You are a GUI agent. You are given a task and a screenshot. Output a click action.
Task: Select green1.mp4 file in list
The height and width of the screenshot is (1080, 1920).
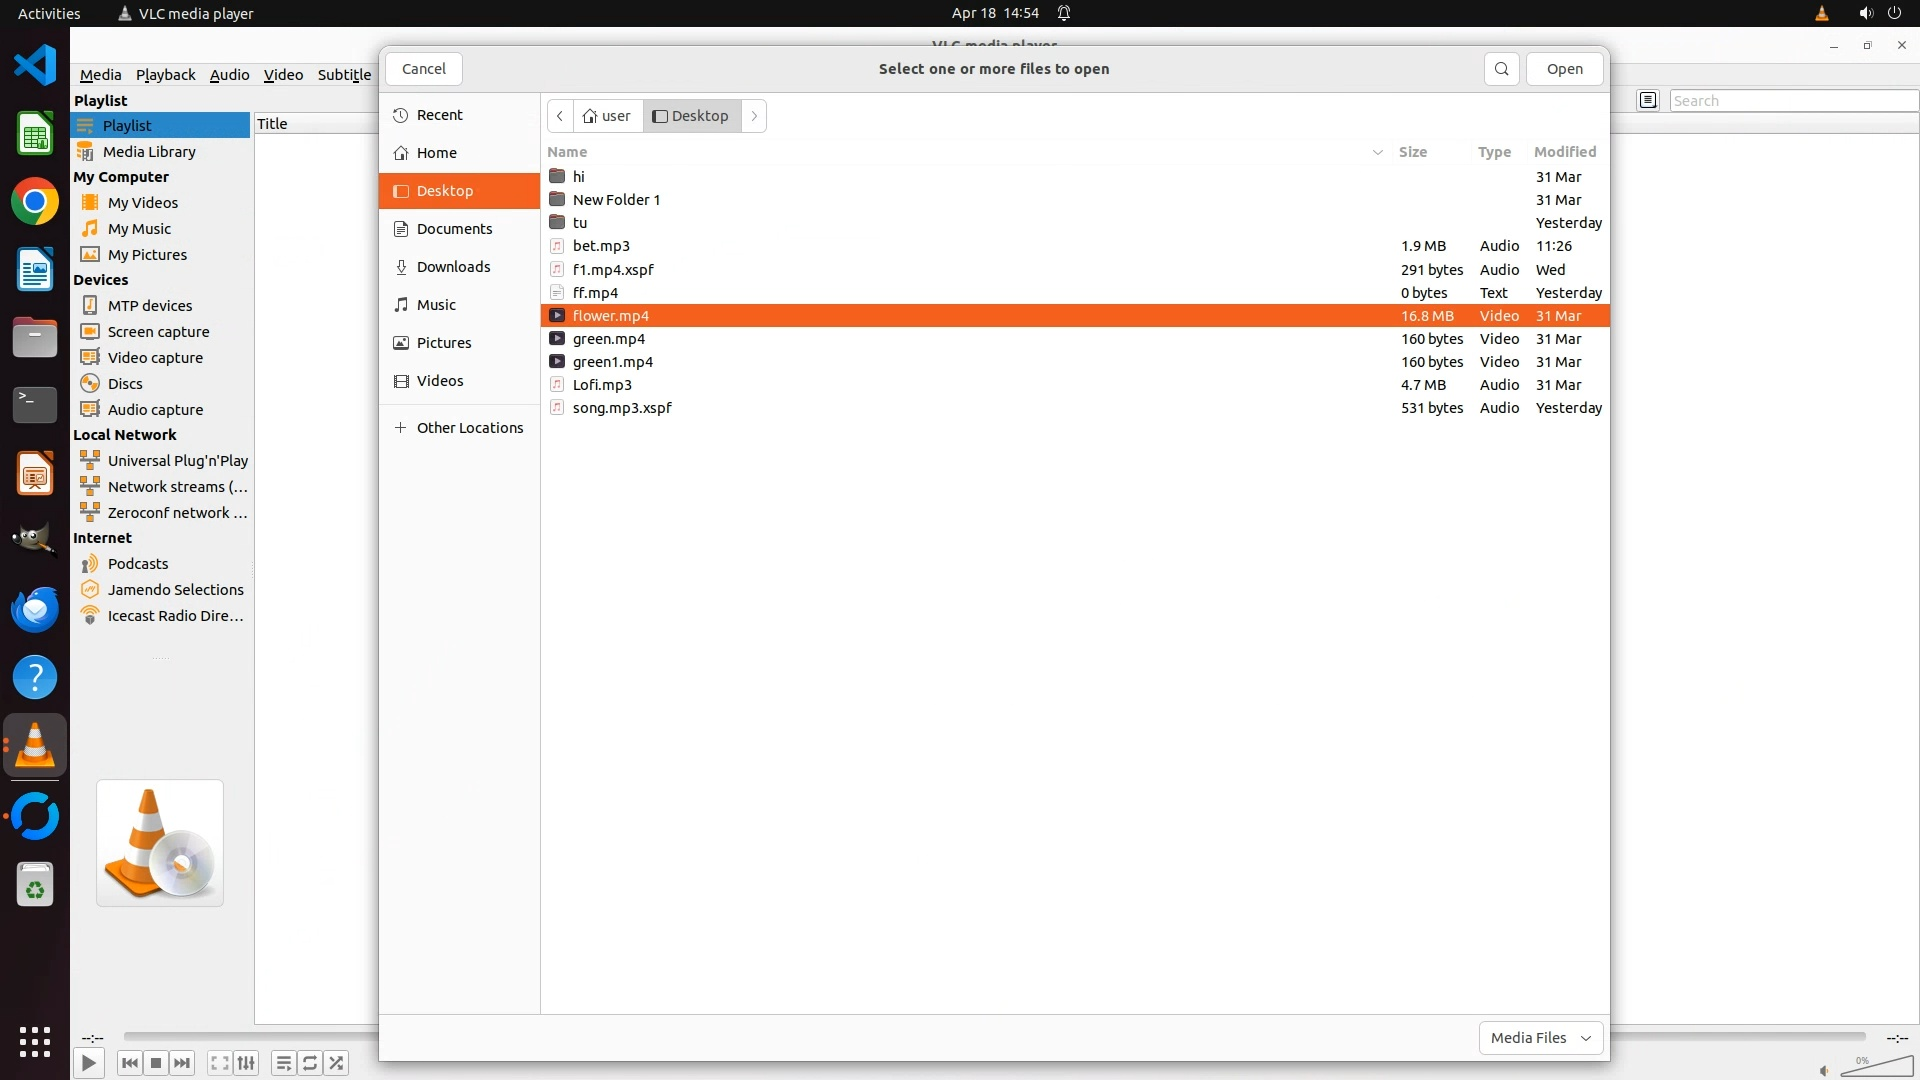coord(612,362)
